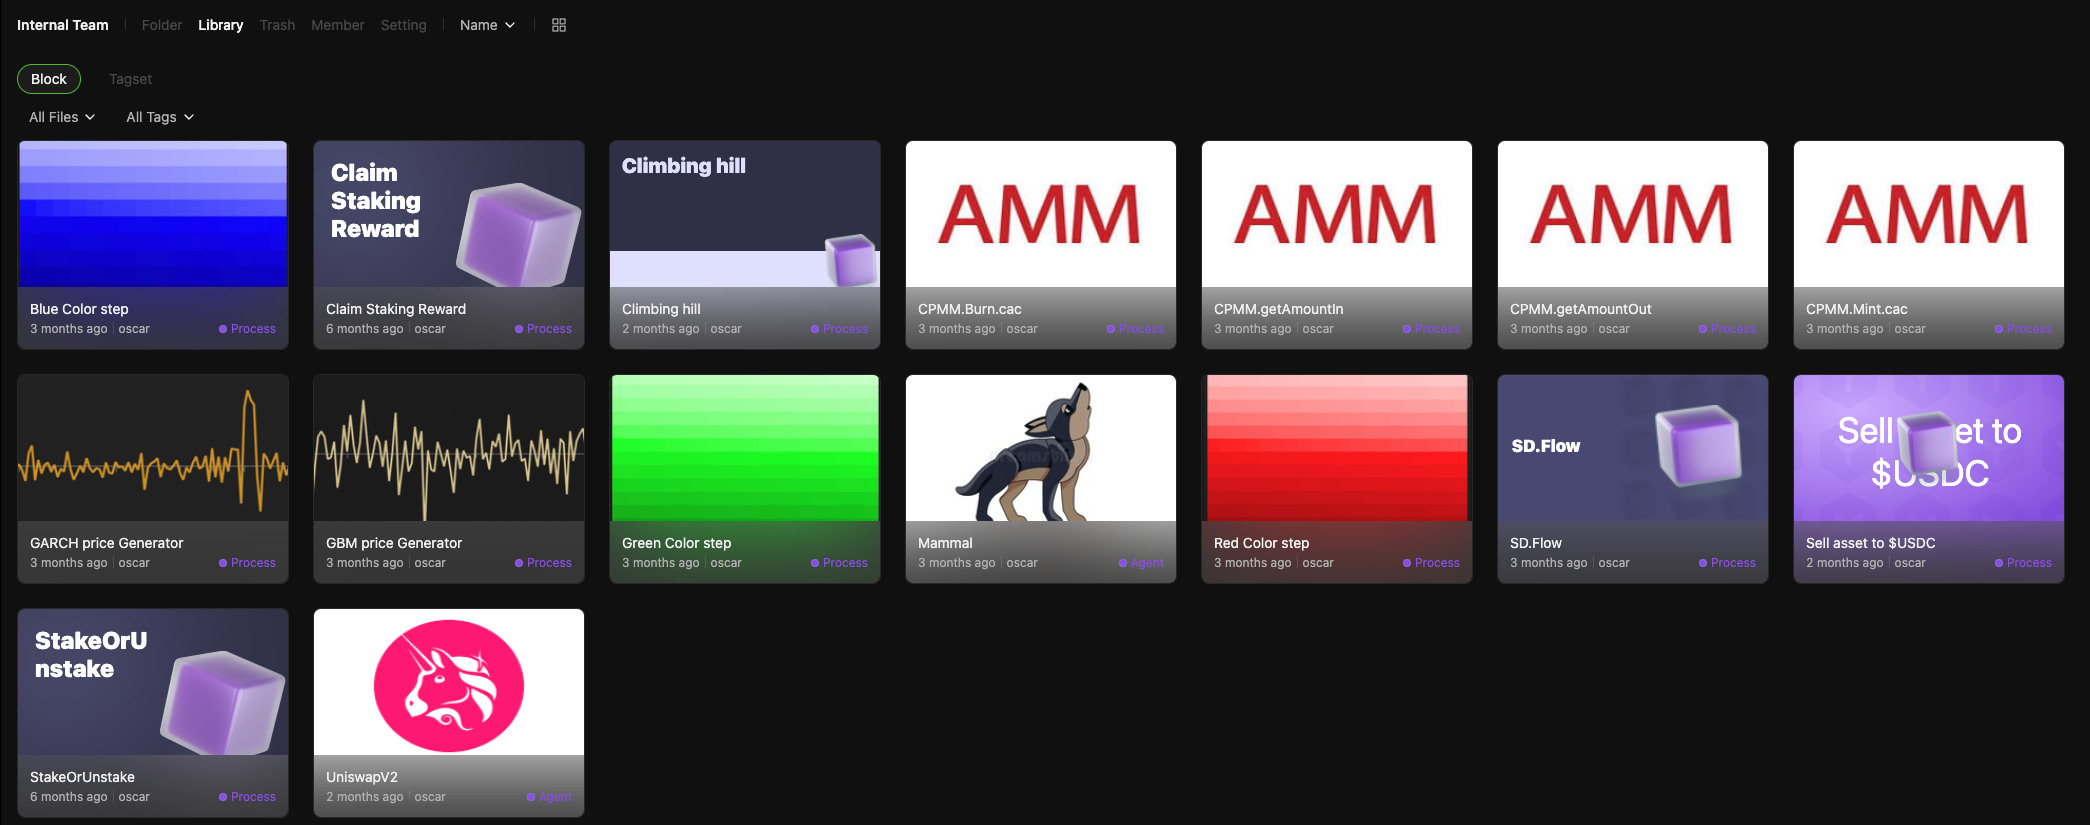Click the purple cube on Claim Staking Reward
This screenshot has width=2090, height=825.
coord(518,234)
